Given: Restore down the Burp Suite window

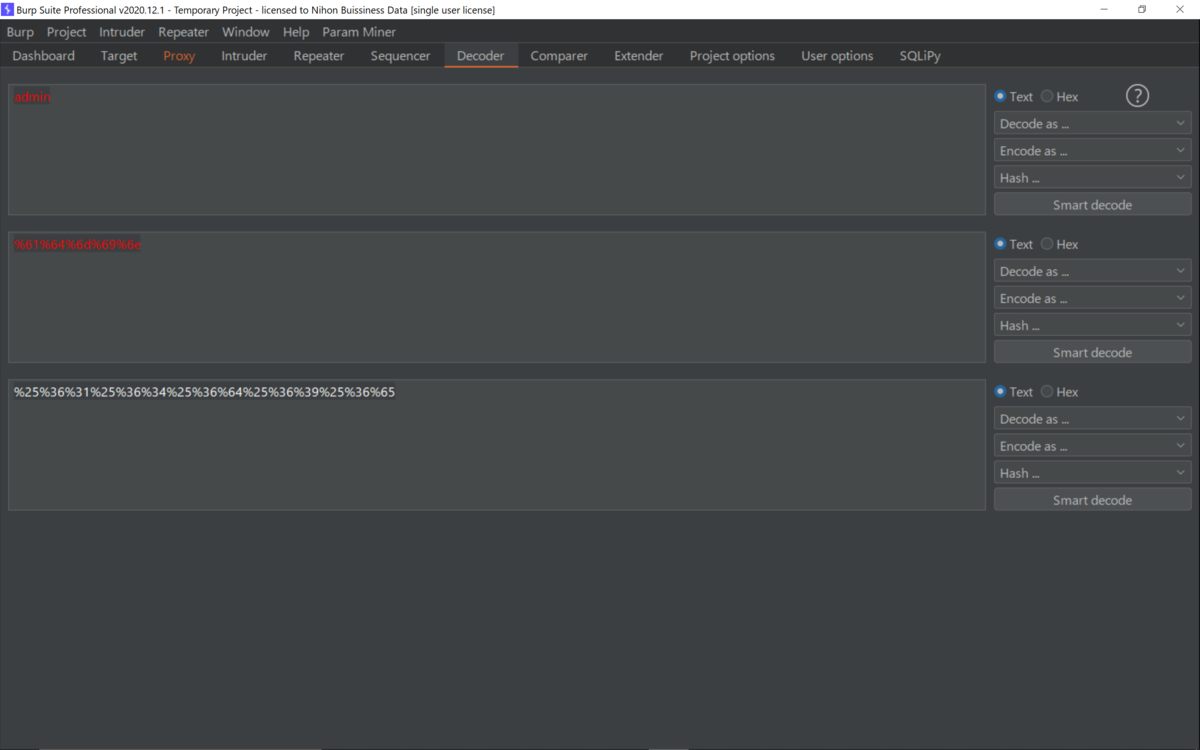Looking at the screenshot, I should (x=1142, y=9).
